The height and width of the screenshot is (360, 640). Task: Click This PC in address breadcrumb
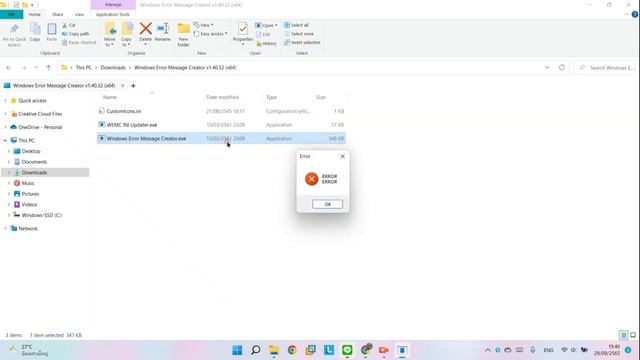[x=84, y=67]
